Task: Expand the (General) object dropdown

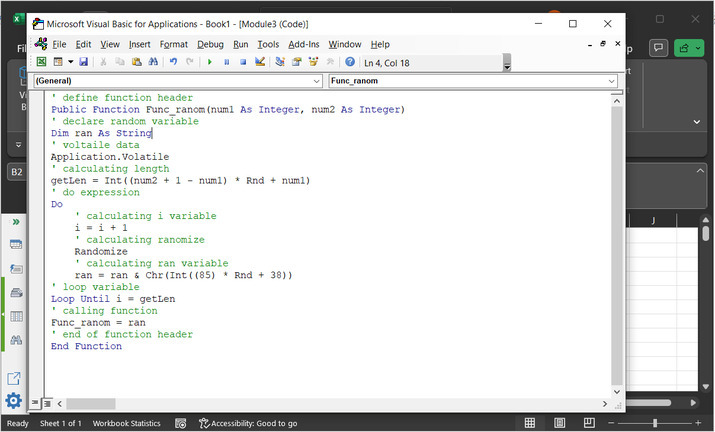Action: point(316,81)
